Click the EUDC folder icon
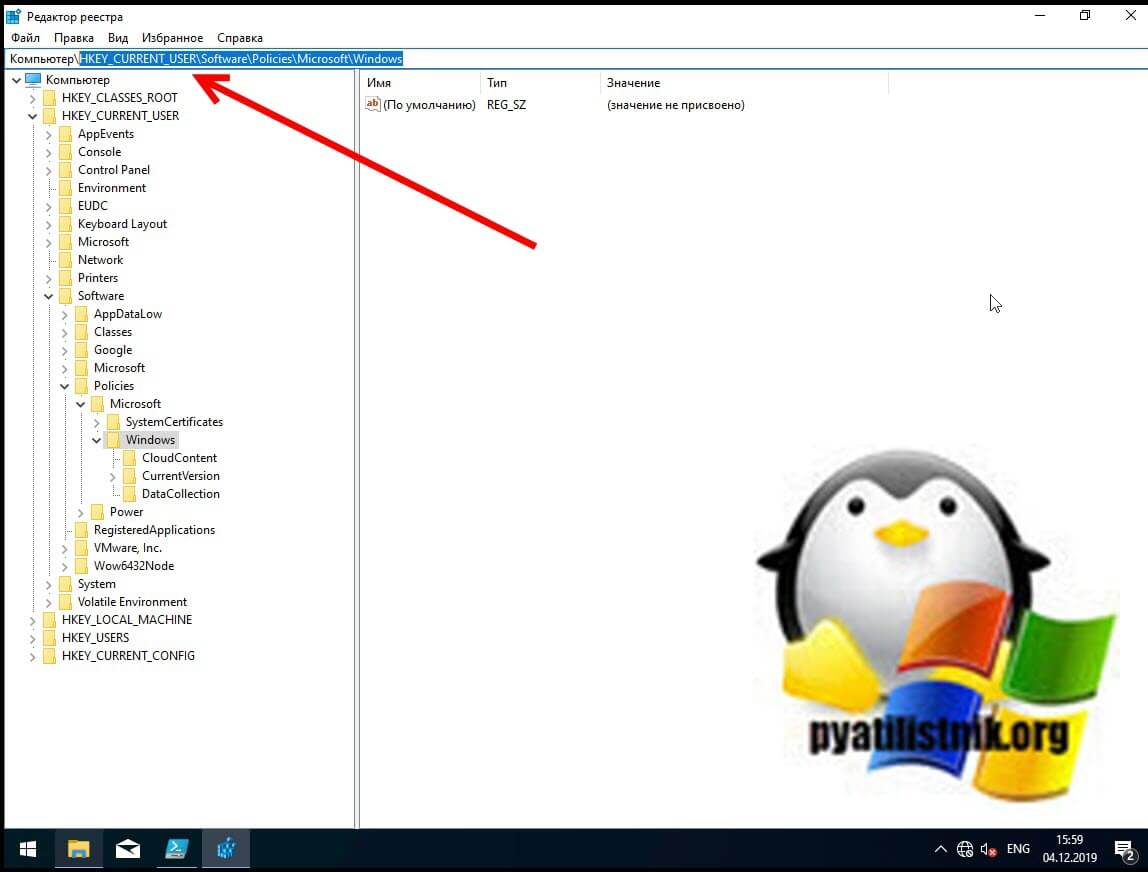This screenshot has height=872, width=1148. point(65,206)
